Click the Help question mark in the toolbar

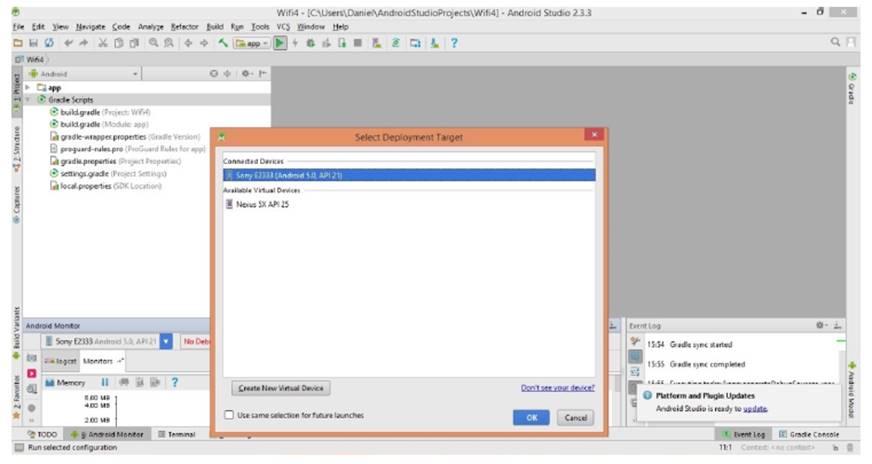pos(454,43)
